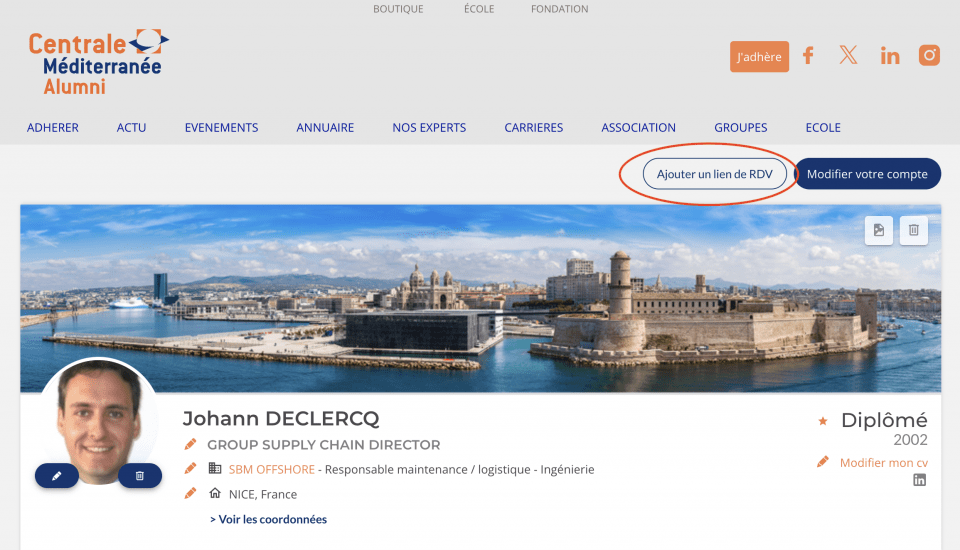Open the EVENEMENTS menu

click(x=222, y=128)
